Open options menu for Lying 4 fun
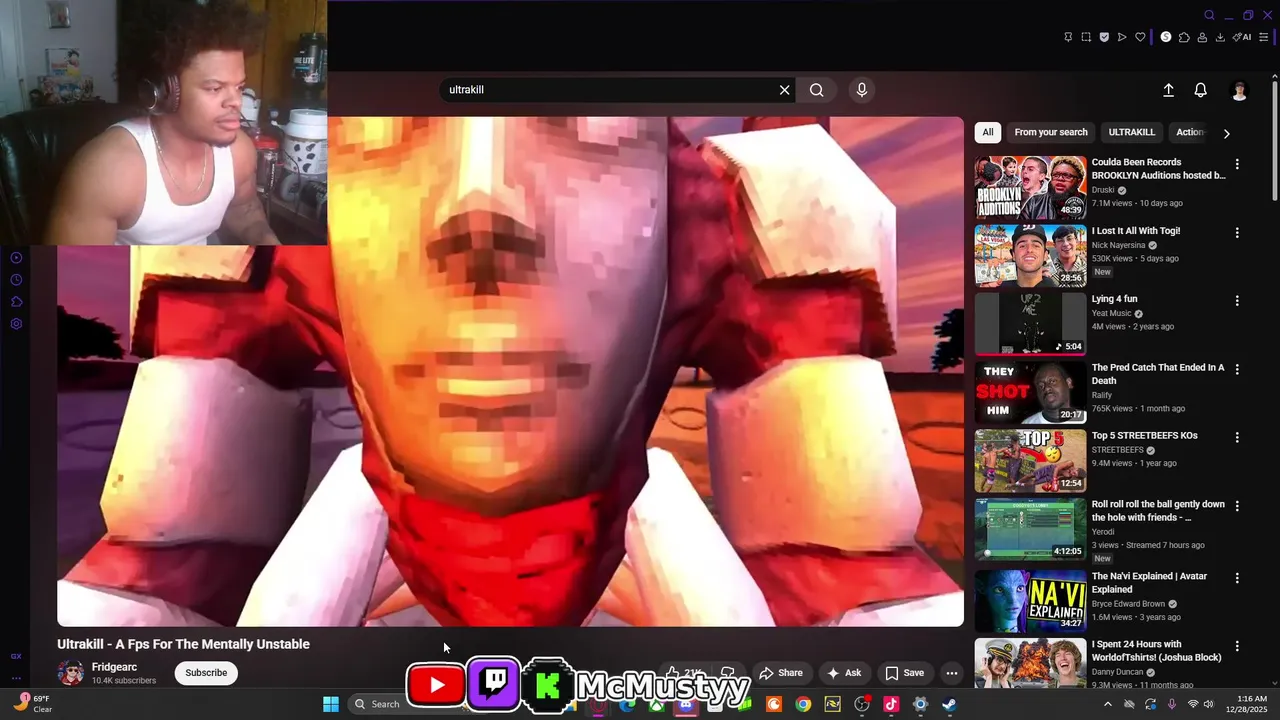Screen dimensions: 1280x720 click(x=1237, y=301)
